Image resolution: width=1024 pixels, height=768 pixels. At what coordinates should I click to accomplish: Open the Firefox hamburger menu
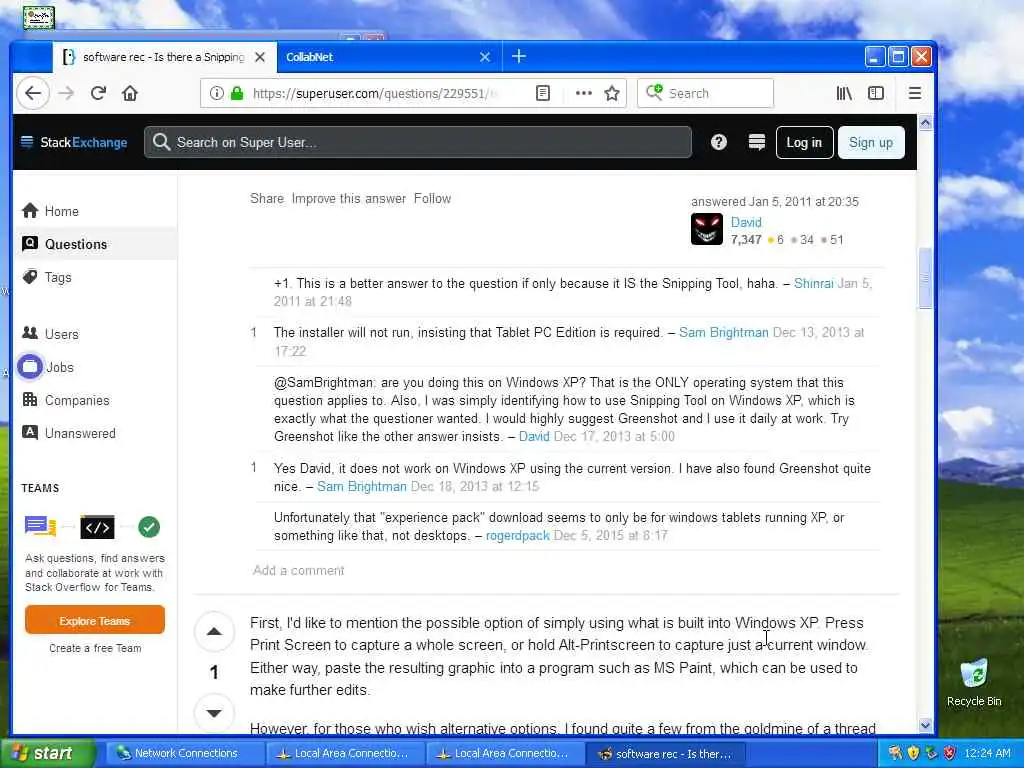[915, 93]
